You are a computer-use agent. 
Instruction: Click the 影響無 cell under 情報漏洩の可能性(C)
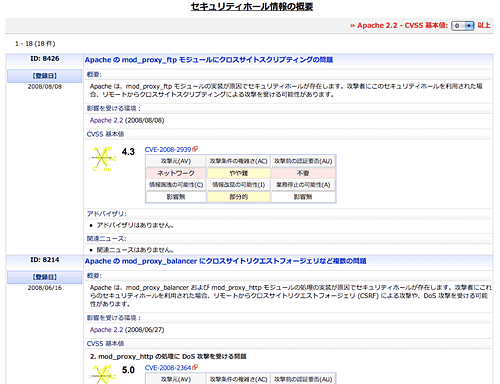pyautogui.click(x=176, y=197)
